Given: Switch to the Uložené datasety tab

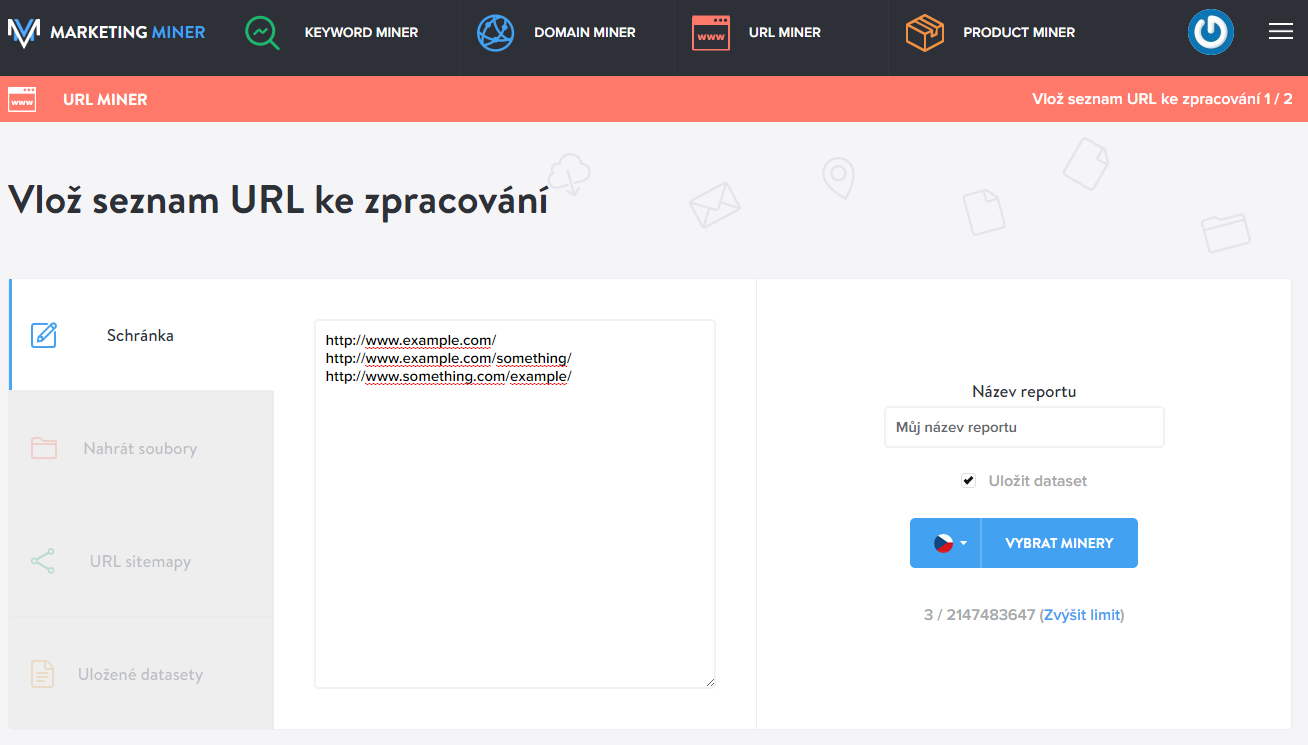Looking at the screenshot, I should coord(141,674).
